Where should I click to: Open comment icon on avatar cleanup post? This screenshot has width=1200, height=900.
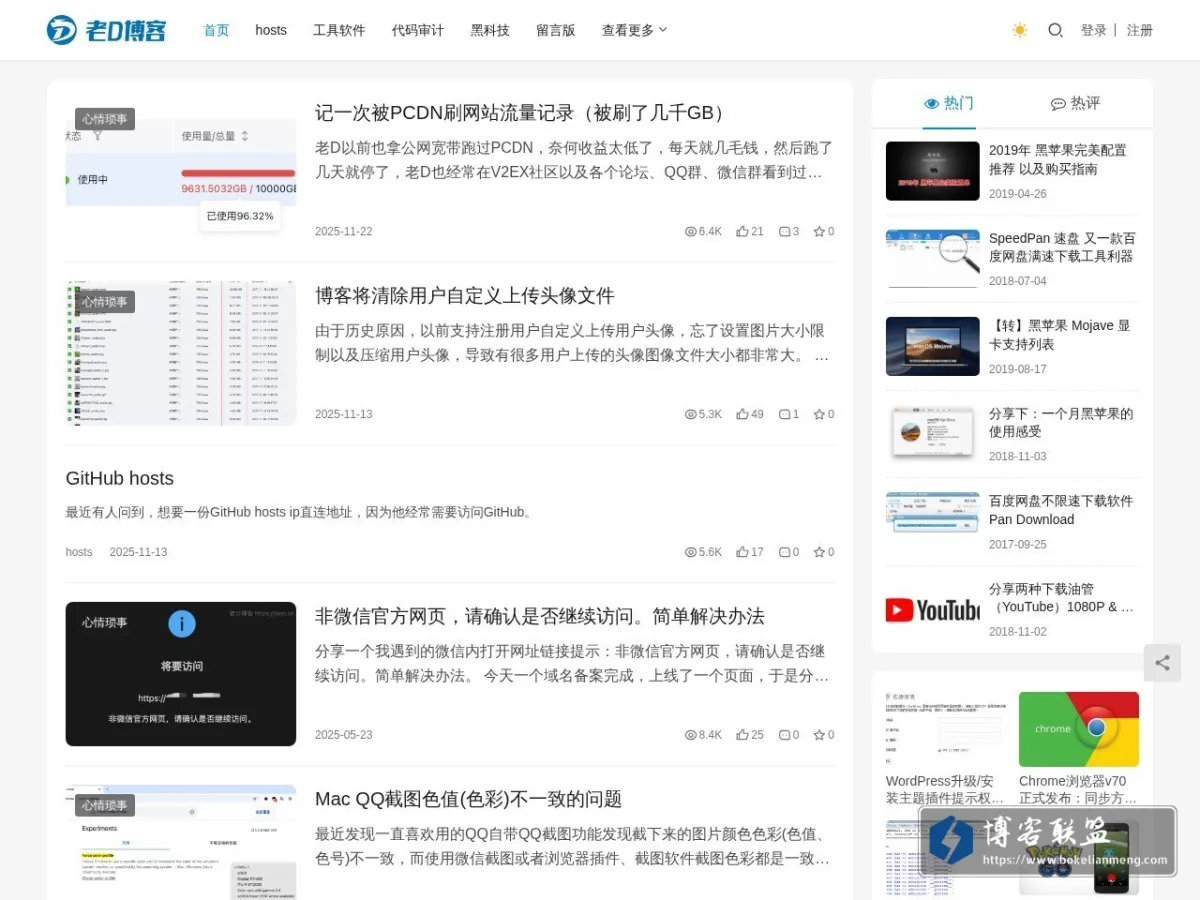click(784, 414)
